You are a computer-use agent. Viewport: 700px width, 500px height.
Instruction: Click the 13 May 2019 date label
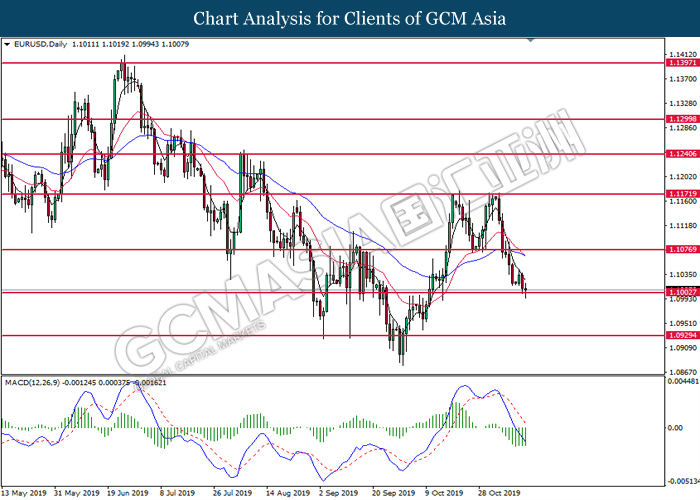click(24, 493)
